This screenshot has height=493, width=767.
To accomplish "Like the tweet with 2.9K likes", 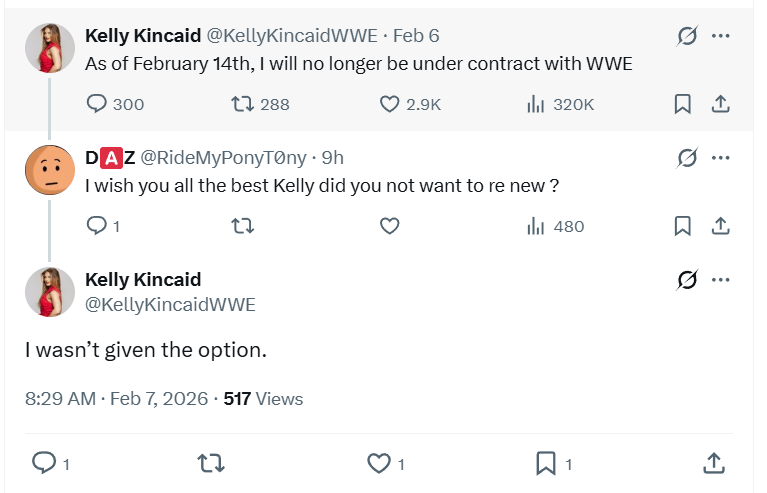I will [x=390, y=104].
